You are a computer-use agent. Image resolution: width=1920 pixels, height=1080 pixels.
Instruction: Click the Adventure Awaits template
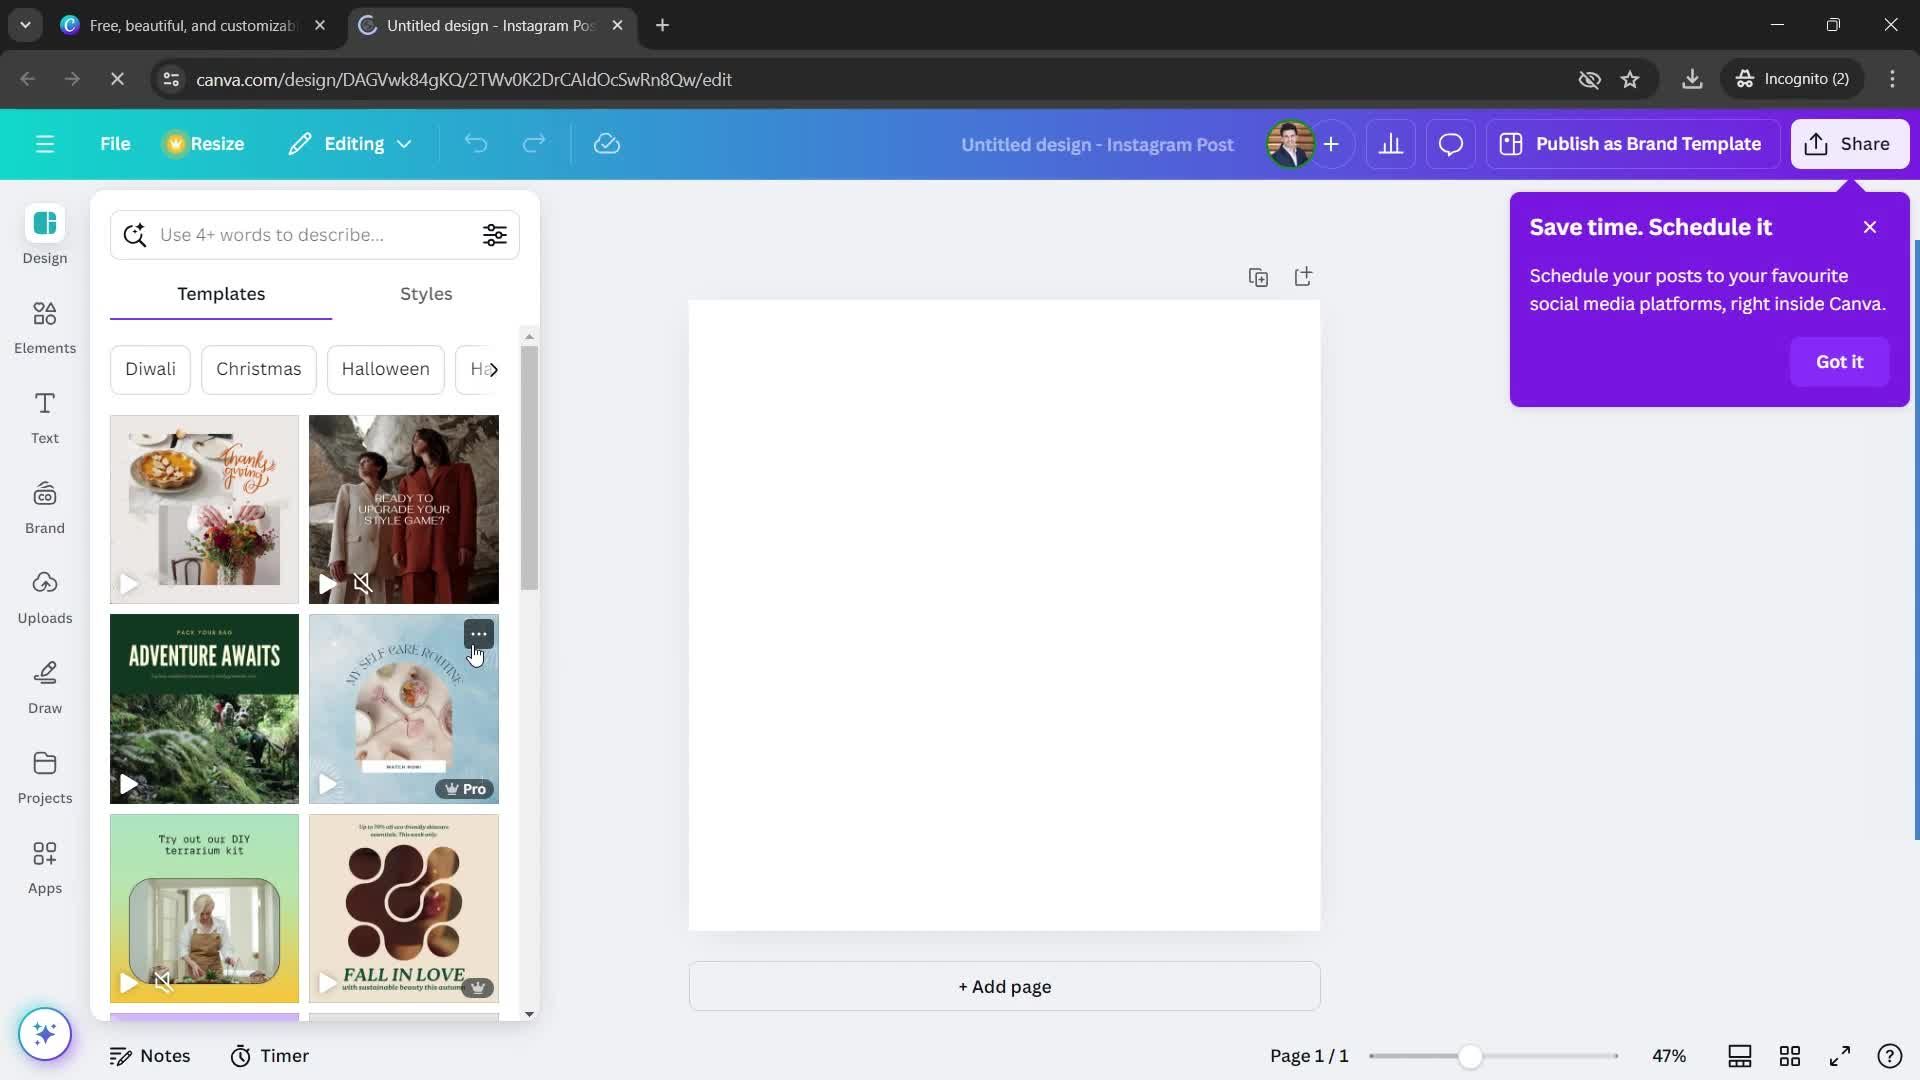(x=204, y=708)
